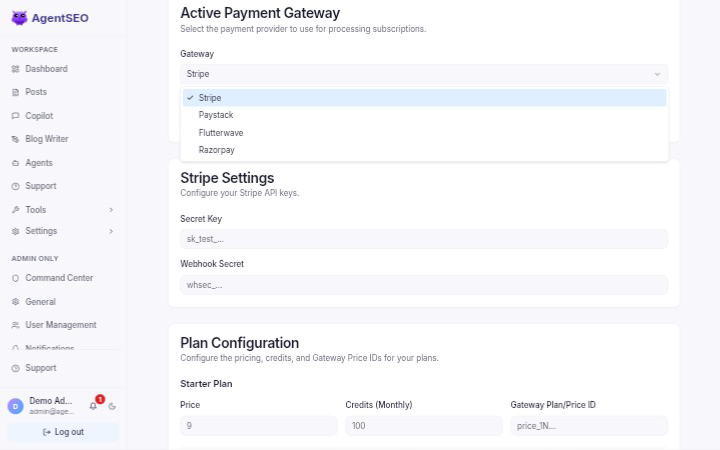Screen dimensions: 720x450
Task: Click the Settings gear icon
Action: tap(16, 231)
